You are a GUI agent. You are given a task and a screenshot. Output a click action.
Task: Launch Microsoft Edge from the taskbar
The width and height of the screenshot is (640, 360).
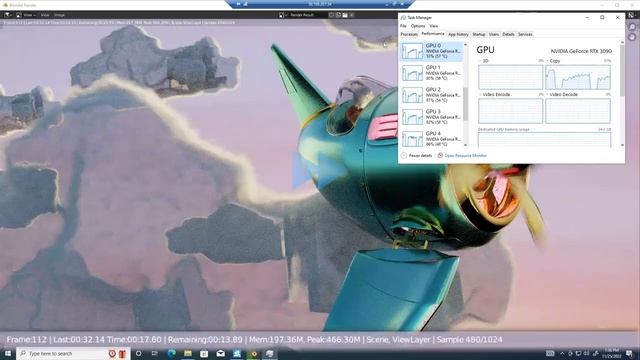click(x=171, y=353)
